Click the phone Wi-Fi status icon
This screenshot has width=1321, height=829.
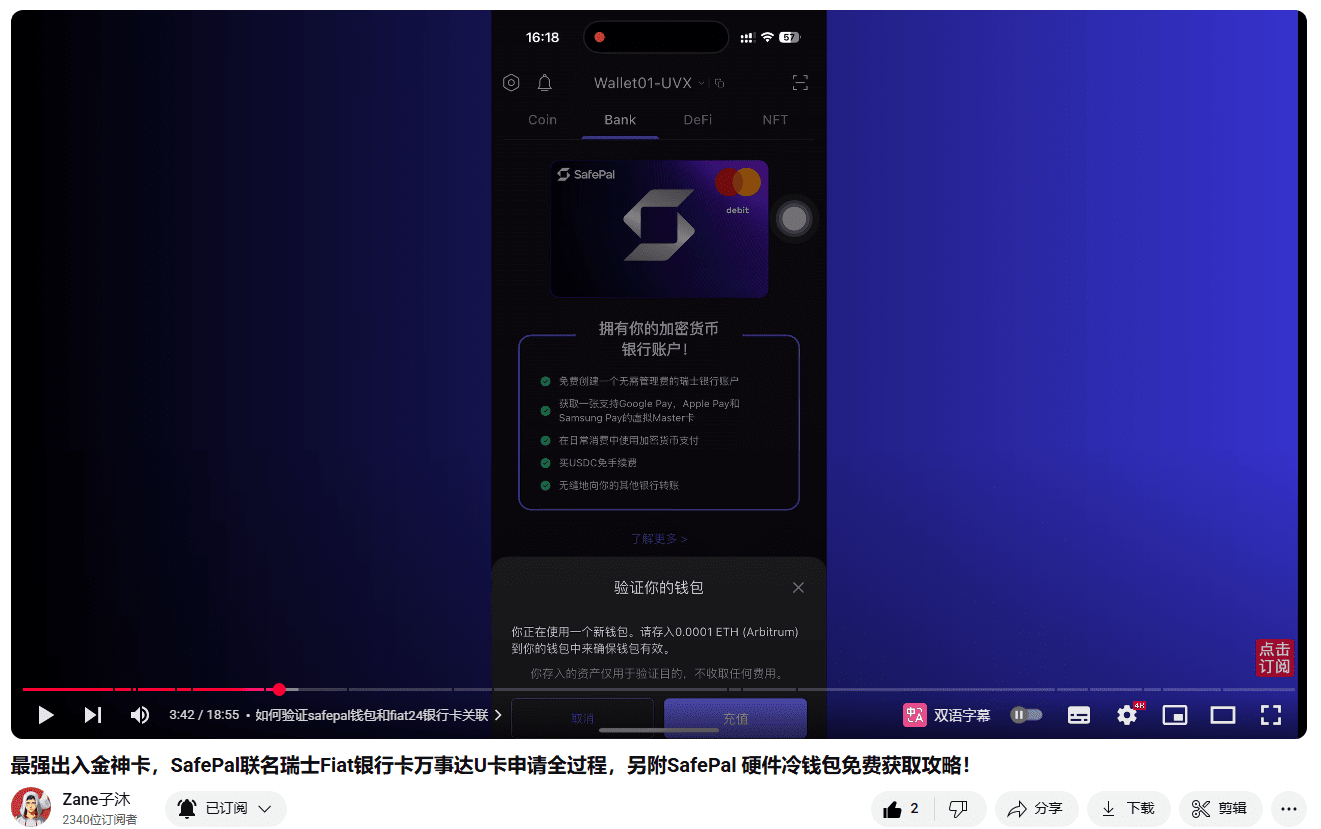coord(767,37)
